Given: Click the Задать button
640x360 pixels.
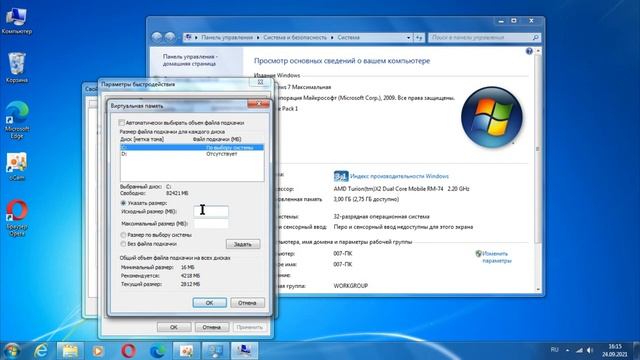Looking at the screenshot, I should [x=243, y=244].
